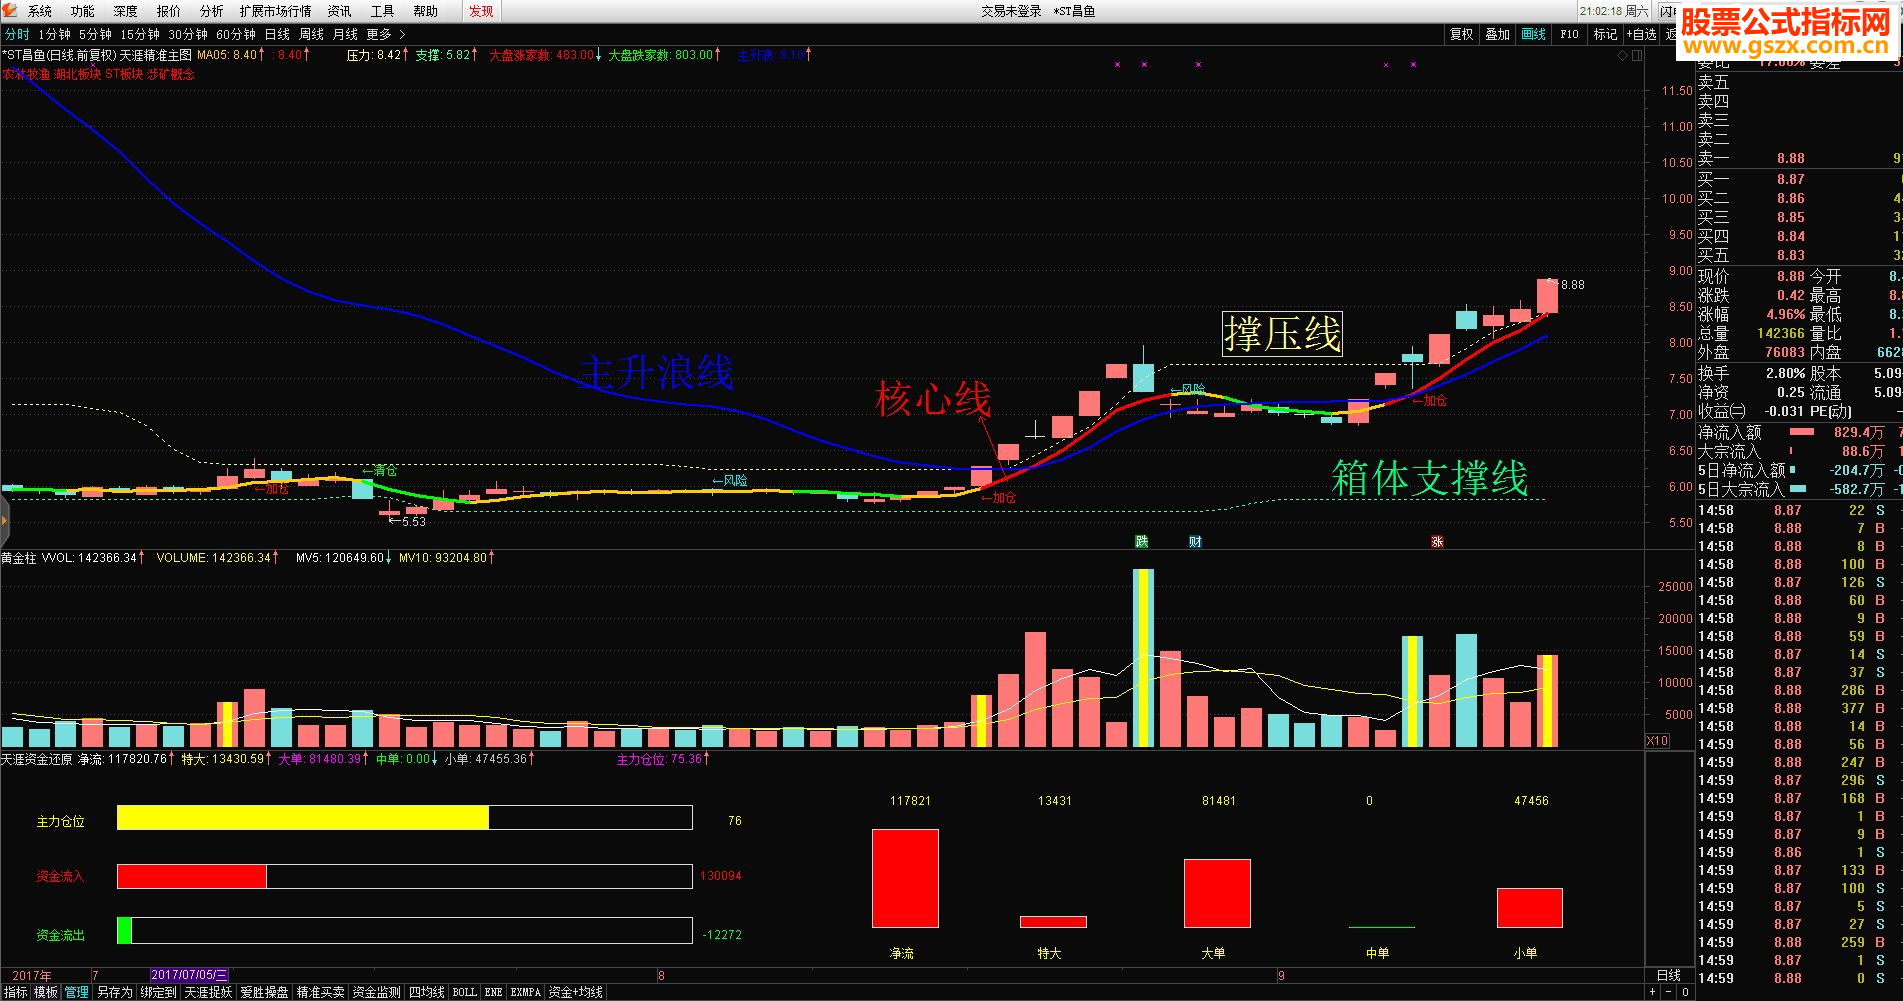Click the panel layout icon beside diamond
This screenshot has height=1001, width=1903.
pyautogui.click(x=1637, y=56)
